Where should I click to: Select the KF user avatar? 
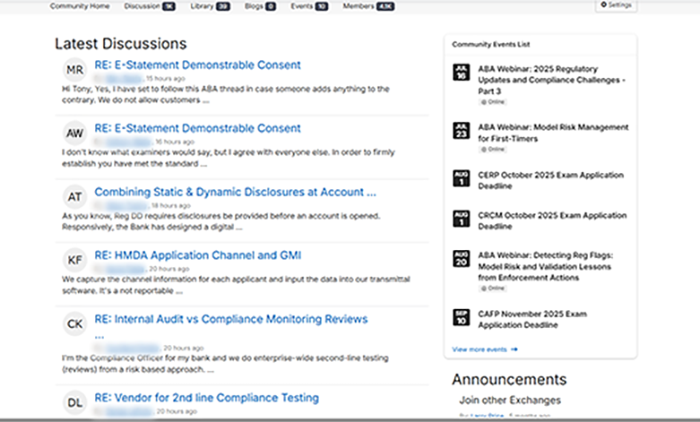point(75,260)
